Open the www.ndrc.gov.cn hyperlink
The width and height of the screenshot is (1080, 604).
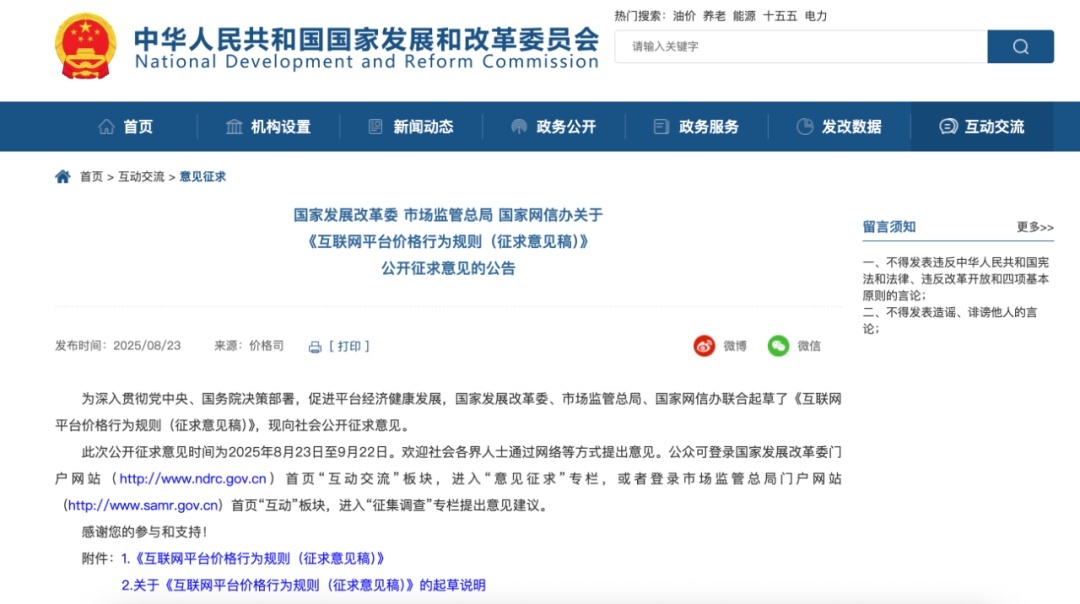pos(193,479)
